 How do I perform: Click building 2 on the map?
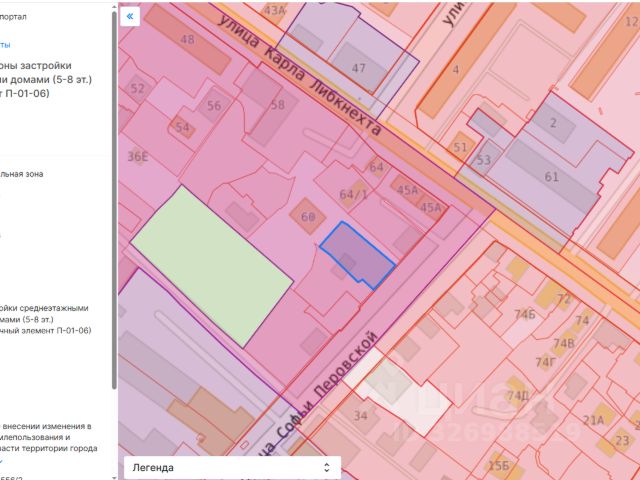(x=553, y=123)
